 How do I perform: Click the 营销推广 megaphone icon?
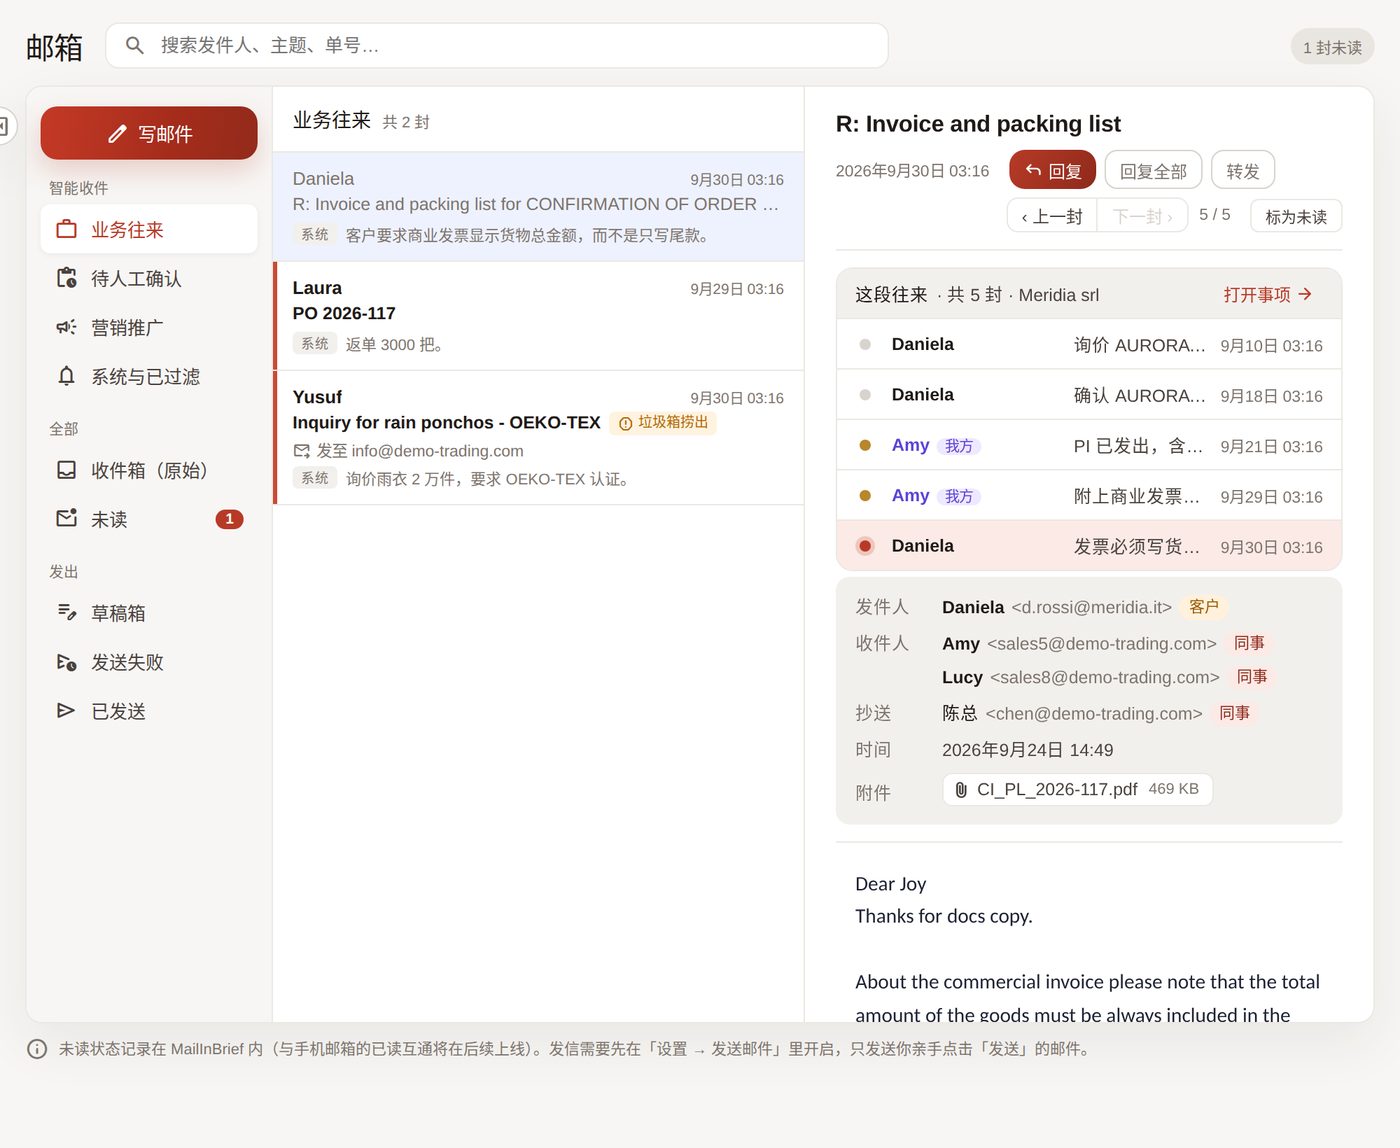click(x=67, y=327)
